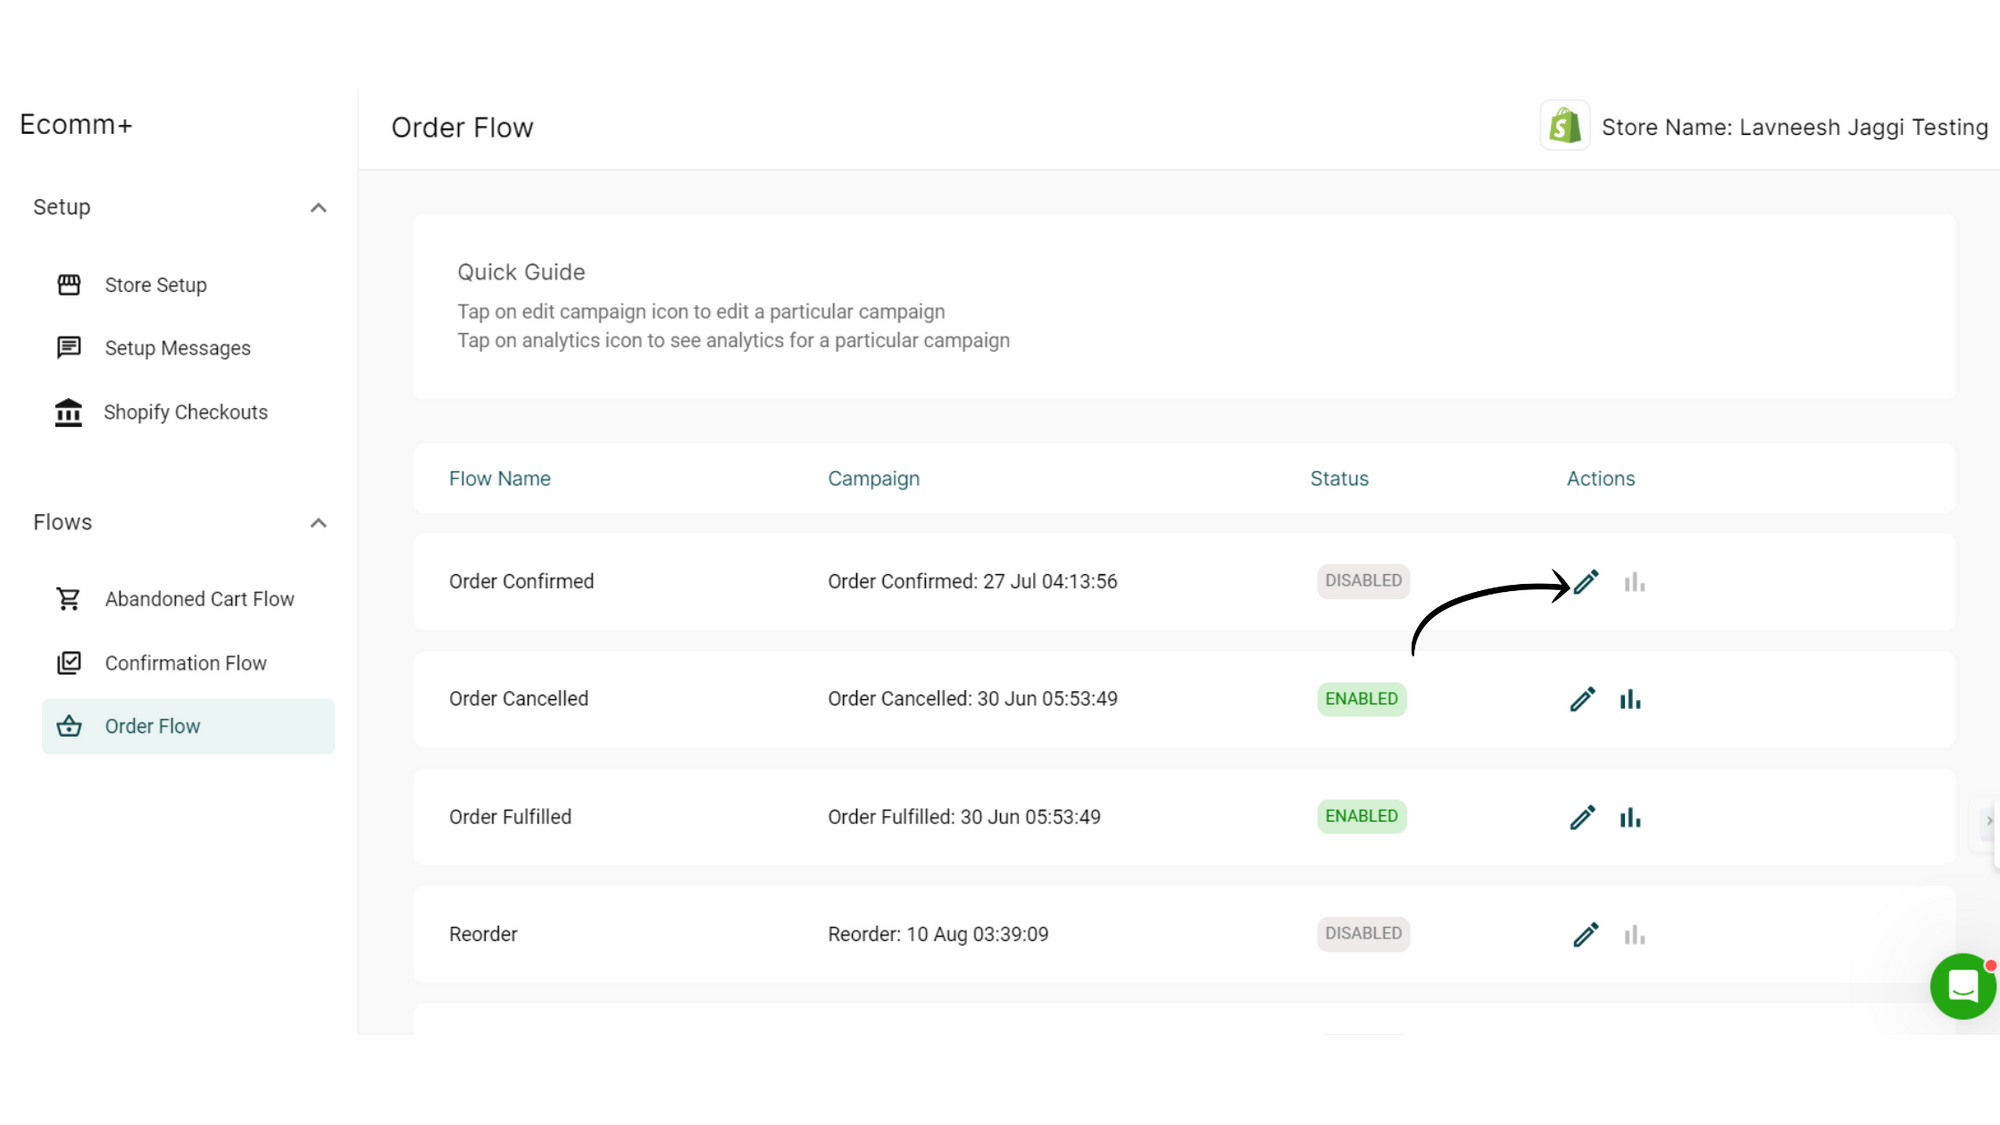The height and width of the screenshot is (1125, 2000).
Task: Click the ENABLED badge on Order Cancelled
Action: (x=1361, y=699)
